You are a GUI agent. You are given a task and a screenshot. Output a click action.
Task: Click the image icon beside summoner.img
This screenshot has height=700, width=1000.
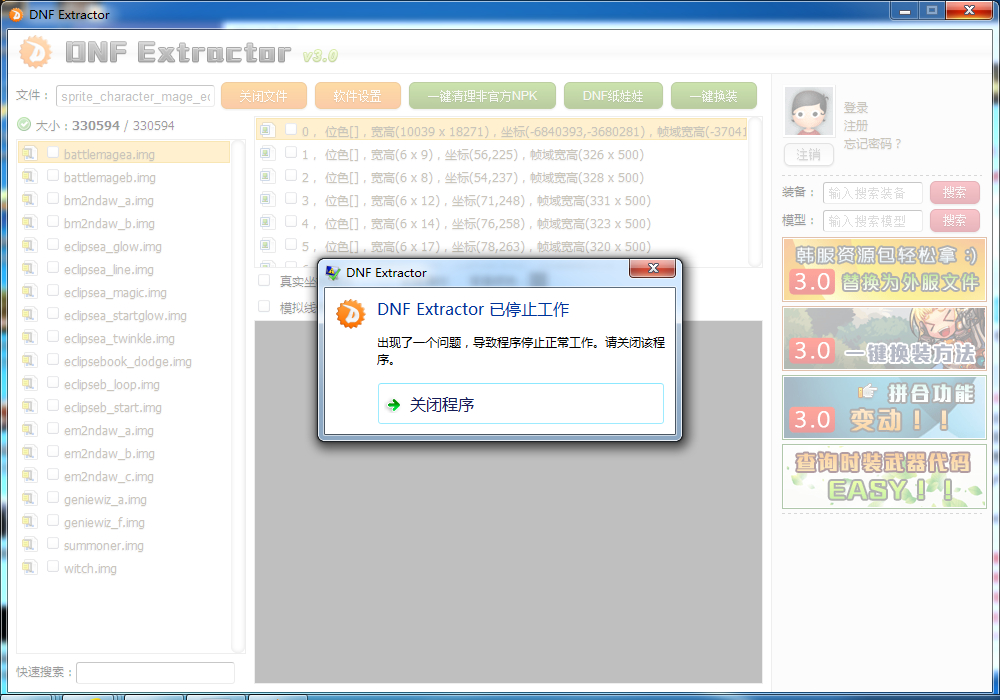click(29, 544)
